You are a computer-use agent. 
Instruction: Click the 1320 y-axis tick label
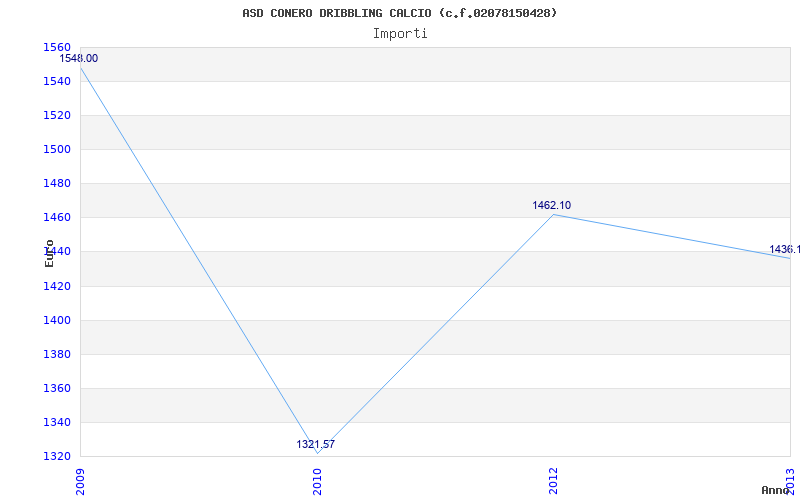(x=57, y=456)
